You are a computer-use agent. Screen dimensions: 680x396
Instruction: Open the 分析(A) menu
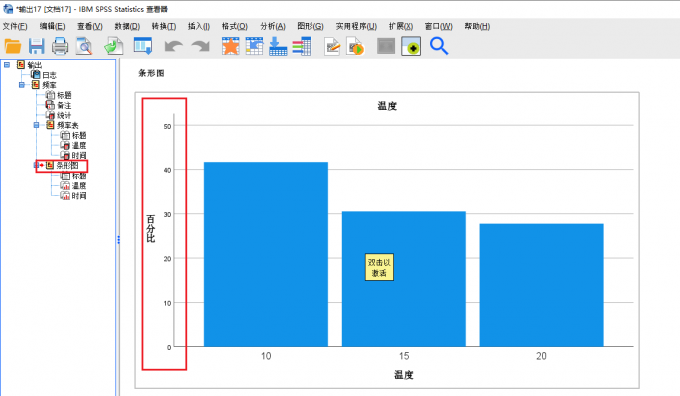click(273, 26)
